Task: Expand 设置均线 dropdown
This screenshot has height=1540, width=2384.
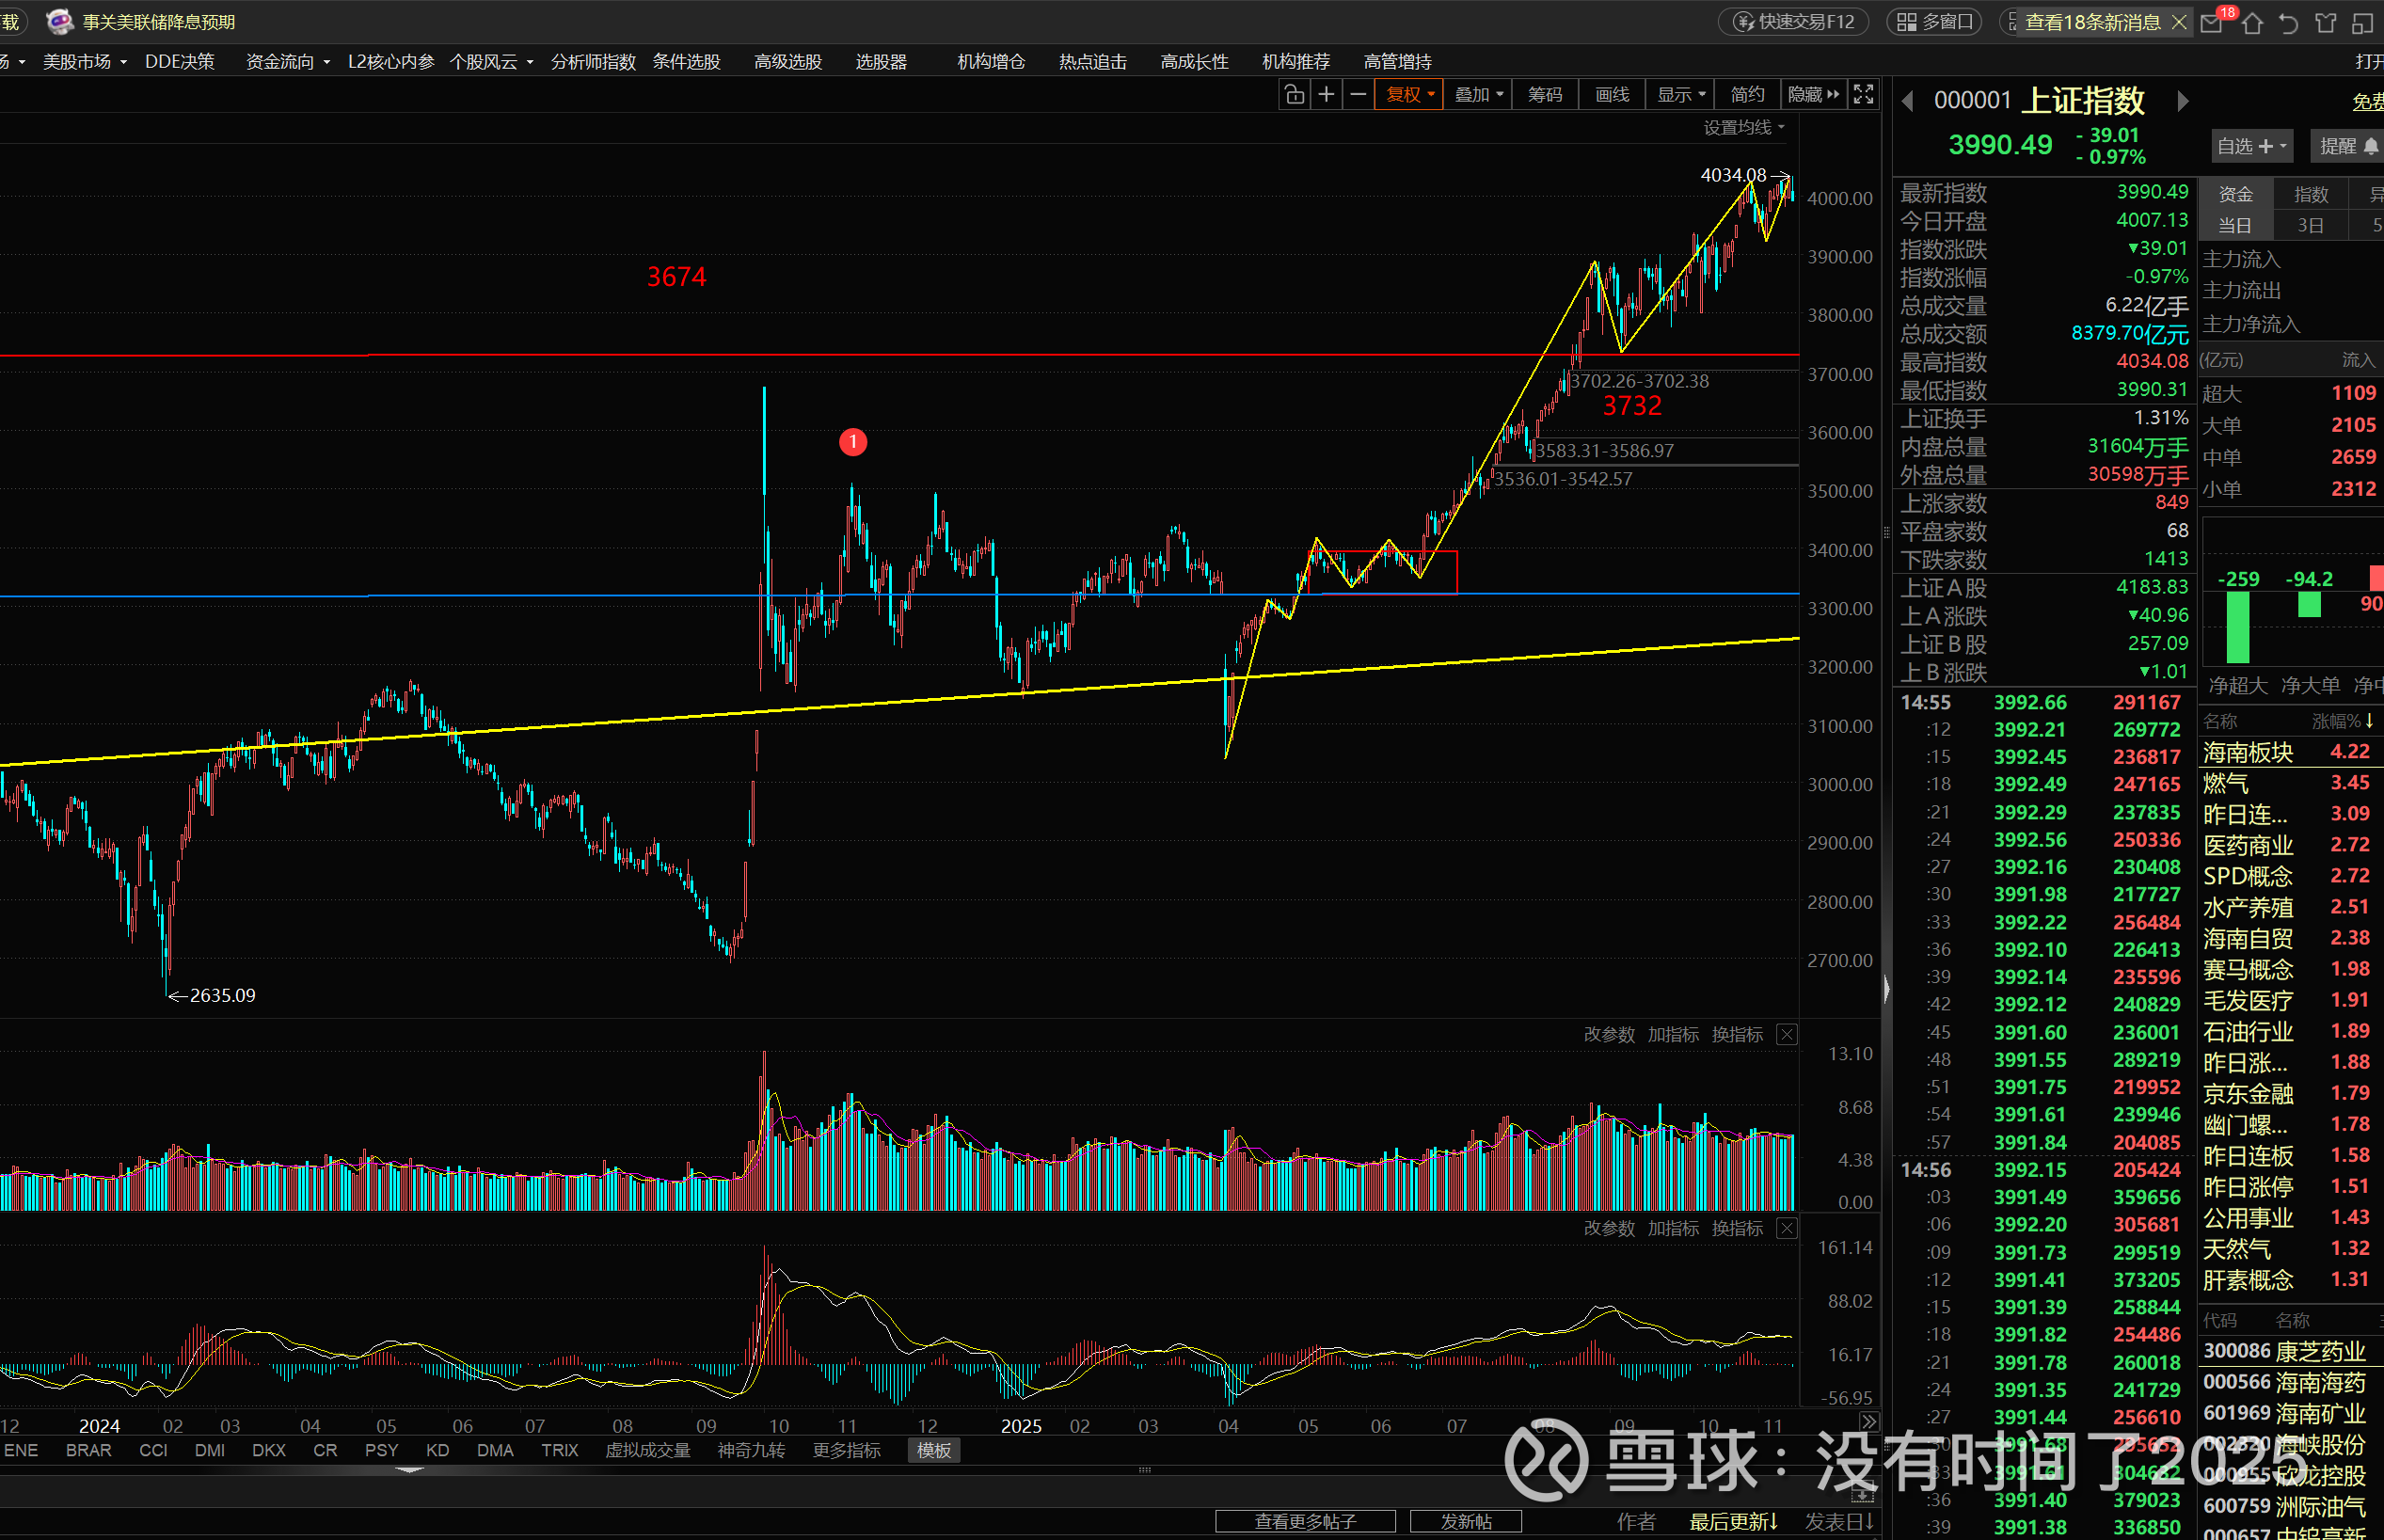Action: click(x=1743, y=127)
